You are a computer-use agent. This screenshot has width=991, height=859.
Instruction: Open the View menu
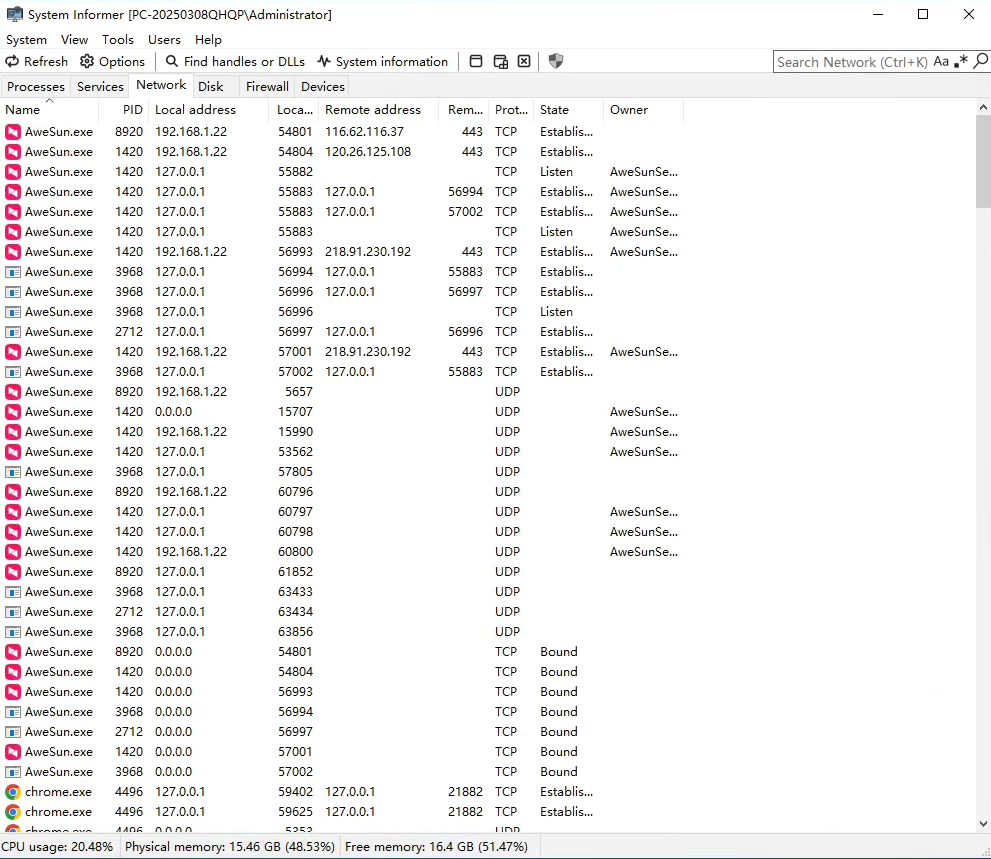pyautogui.click(x=75, y=40)
